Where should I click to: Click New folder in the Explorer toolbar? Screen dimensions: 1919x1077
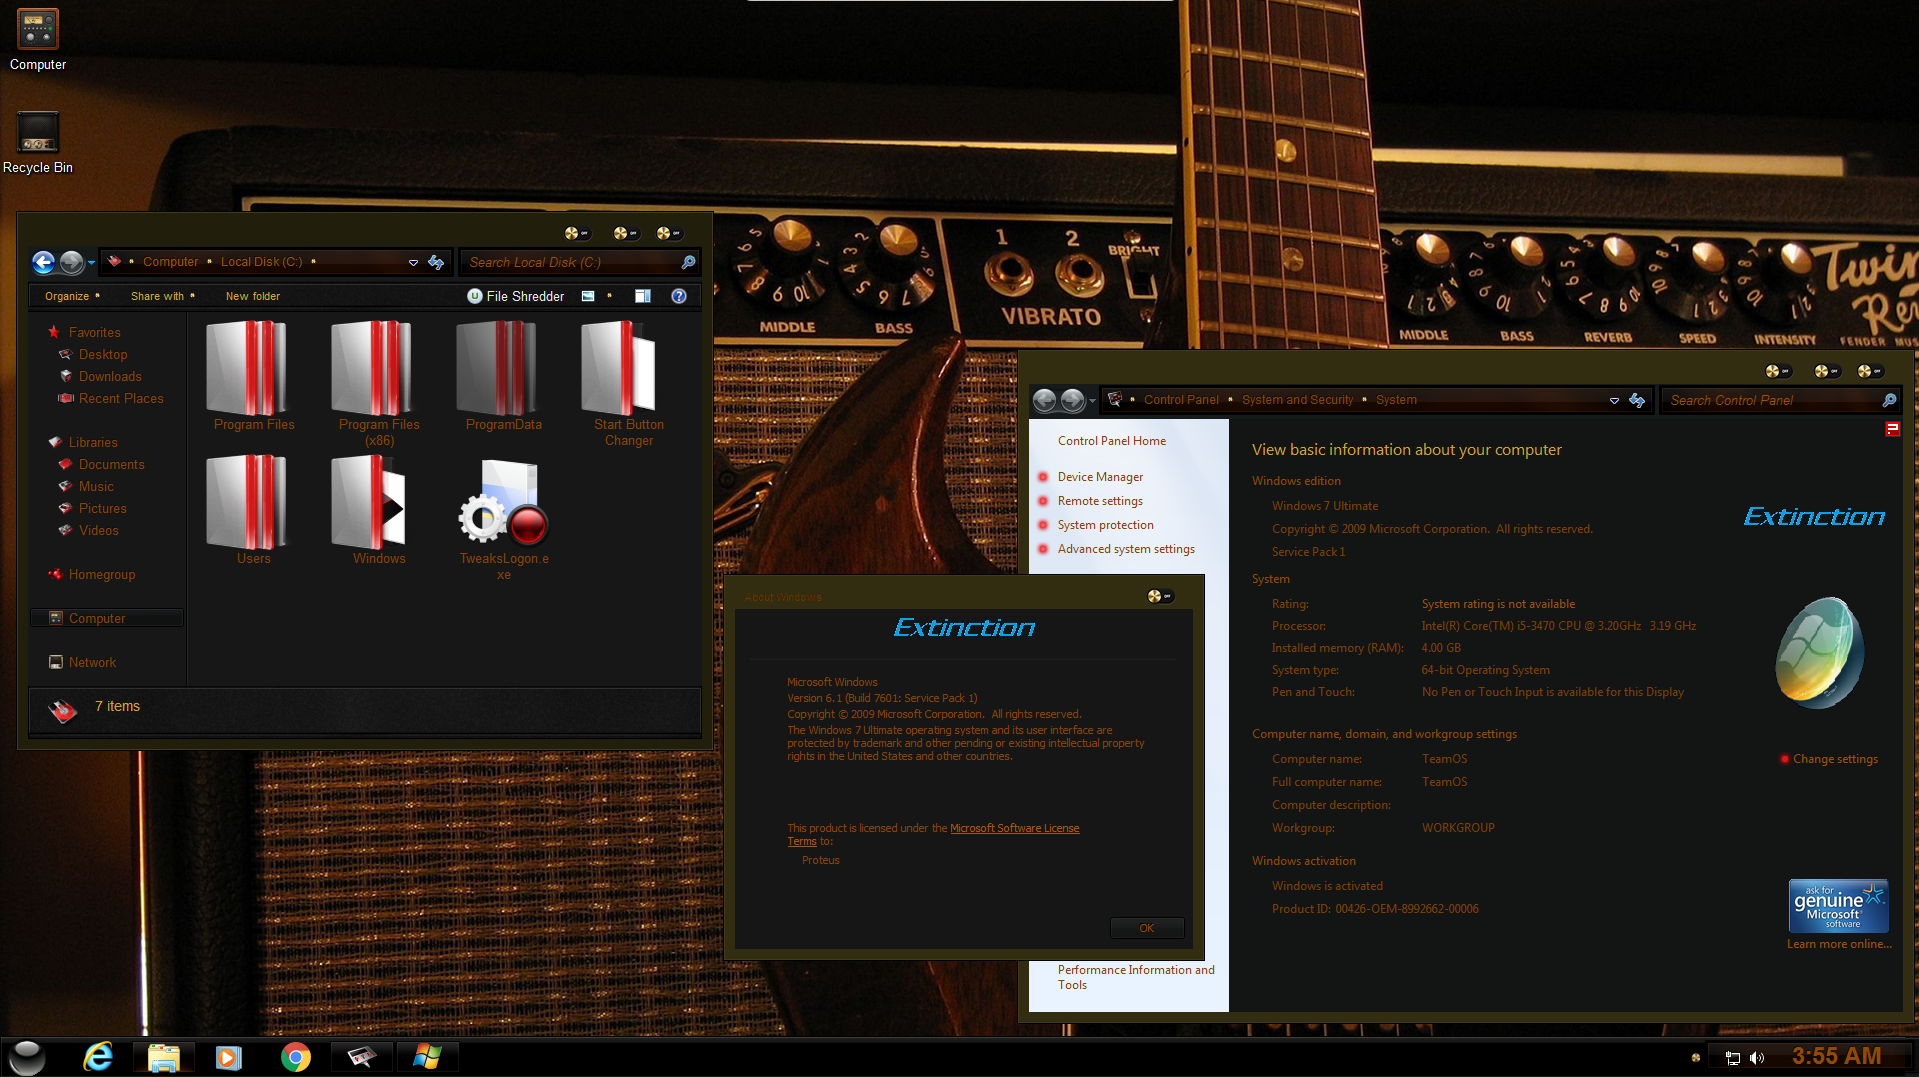[x=253, y=296]
